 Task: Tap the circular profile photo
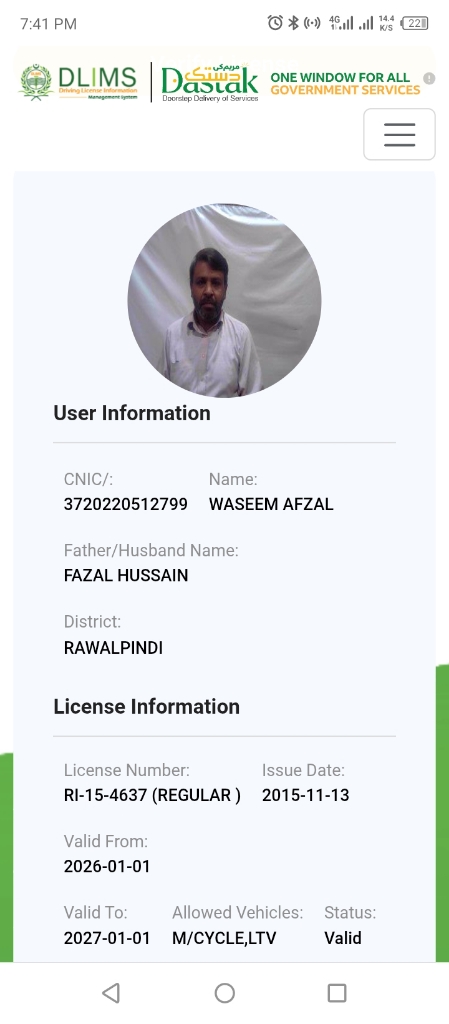pyautogui.click(x=224, y=300)
